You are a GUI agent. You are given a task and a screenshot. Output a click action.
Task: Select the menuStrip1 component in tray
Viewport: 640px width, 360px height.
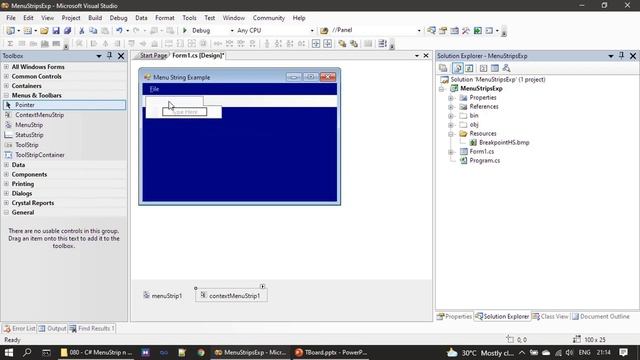[x=162, y=296]
